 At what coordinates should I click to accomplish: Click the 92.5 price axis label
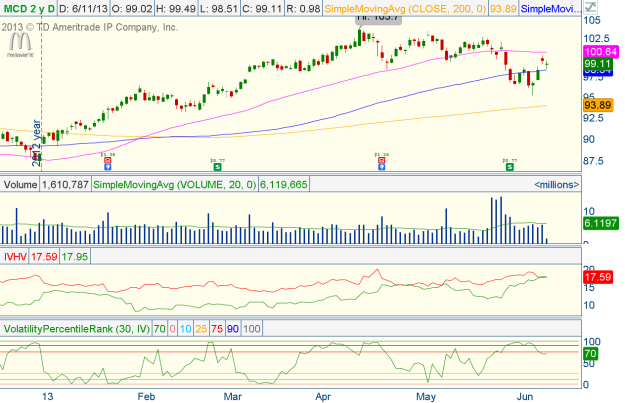tap(594, 118)
